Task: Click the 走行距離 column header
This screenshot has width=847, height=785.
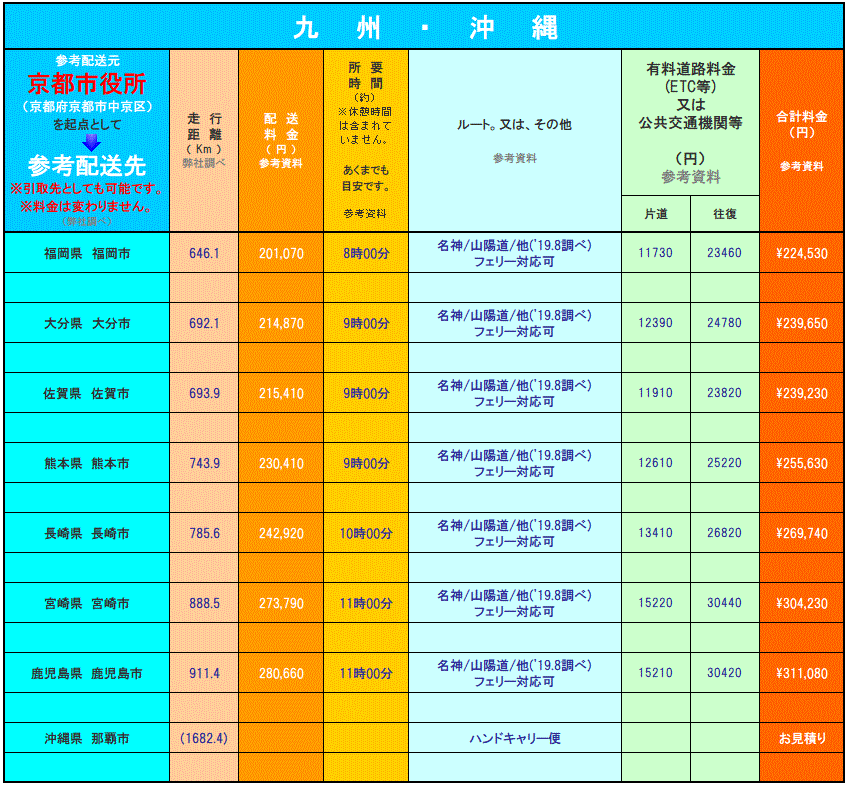Action: click(x=204, y=140)
